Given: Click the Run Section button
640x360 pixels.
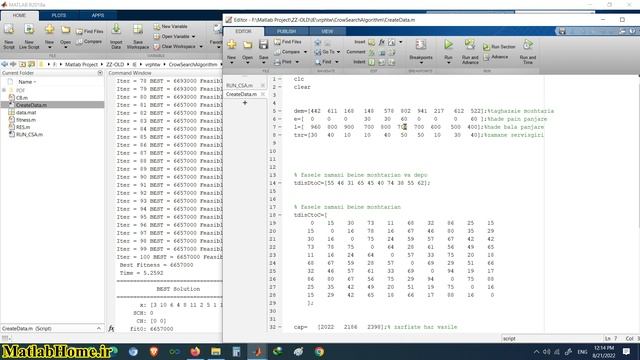Looking at the screenshot, I should 499,47.
